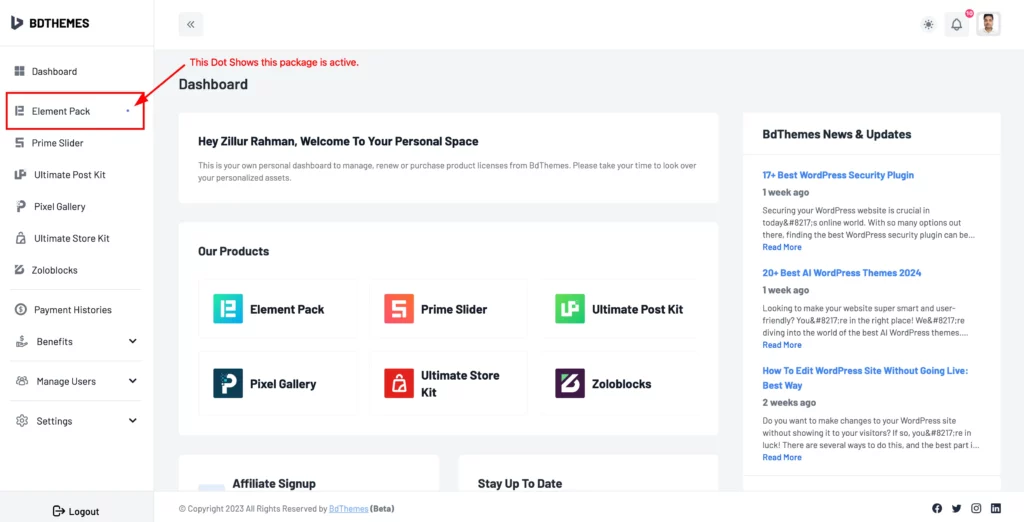Screen dimensions: 1024x522
Task: Click Ultimate Post Kit sidebar icon
Action: pyautogui.click(x=20, y=174)
